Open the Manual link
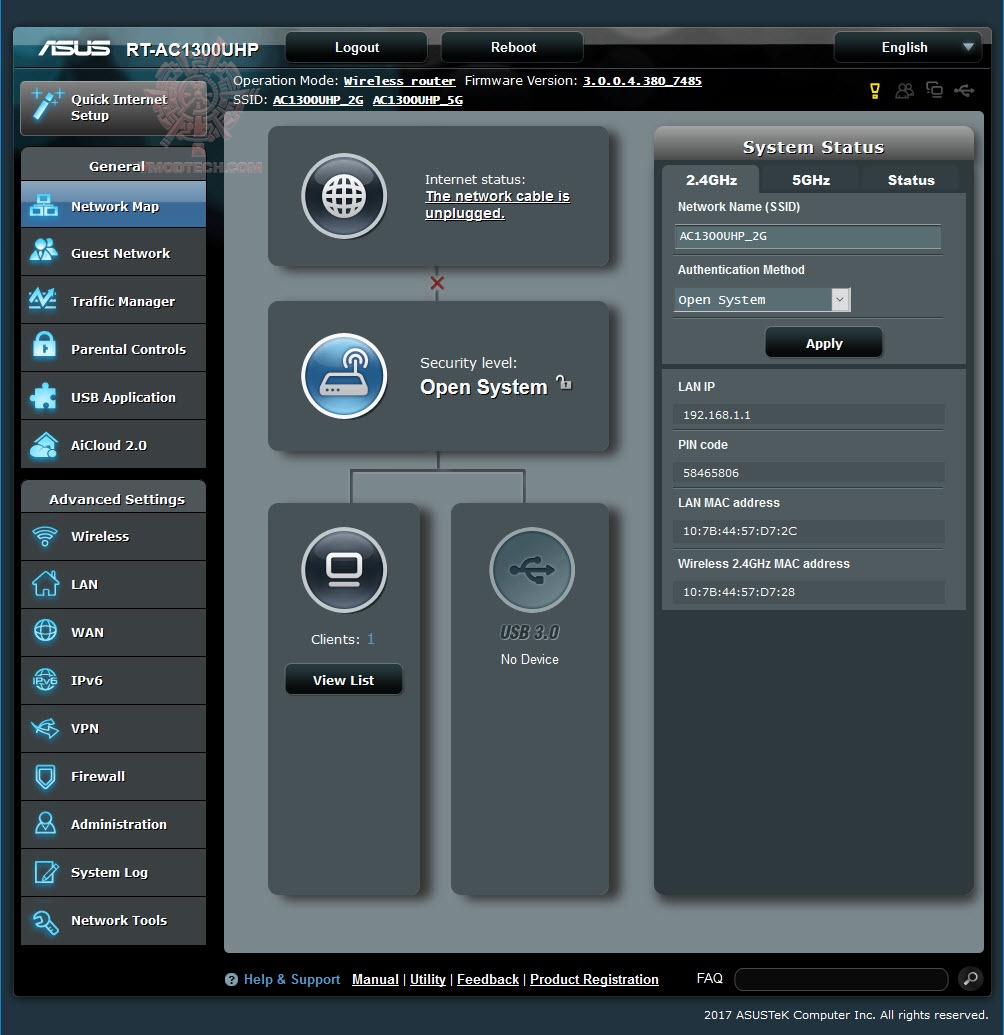The height and width of the screenshot is (1035, 1004). (x=375, y=979)
